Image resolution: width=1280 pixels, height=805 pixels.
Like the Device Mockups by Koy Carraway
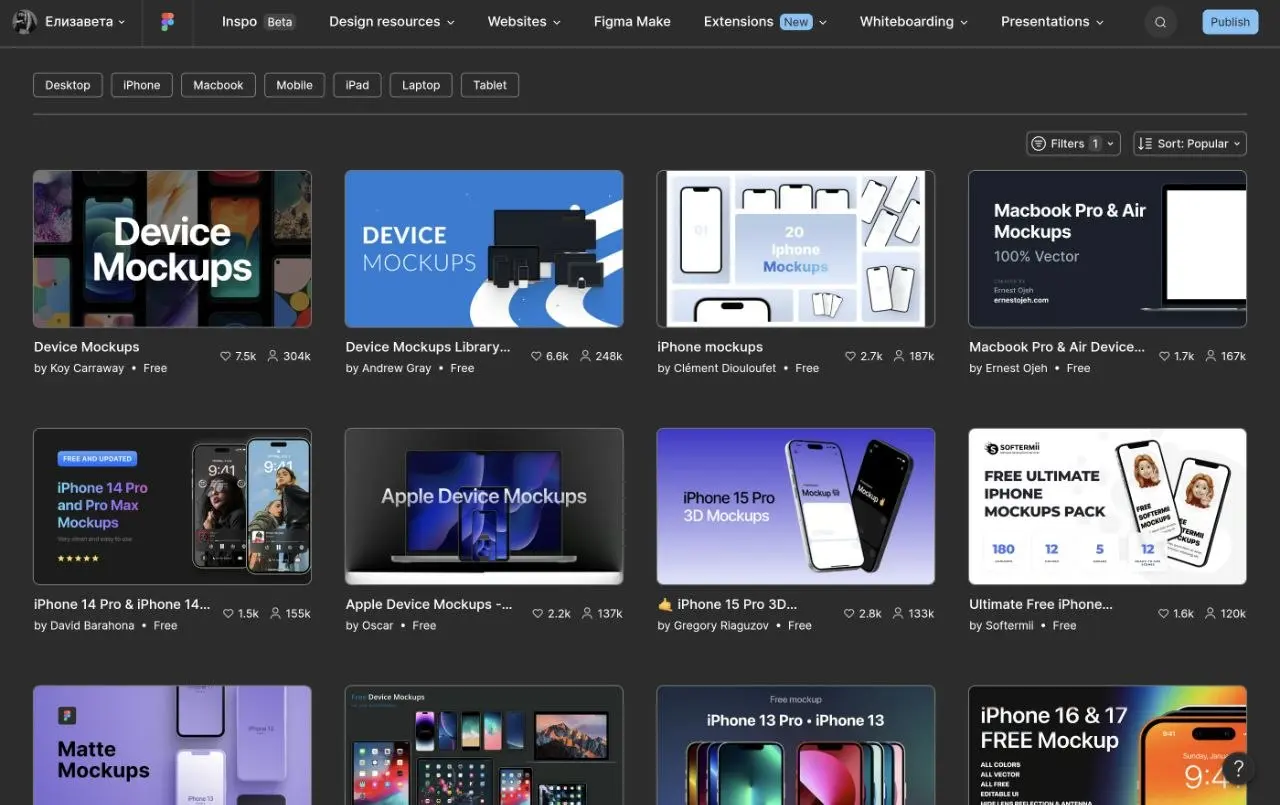point(225,356)
